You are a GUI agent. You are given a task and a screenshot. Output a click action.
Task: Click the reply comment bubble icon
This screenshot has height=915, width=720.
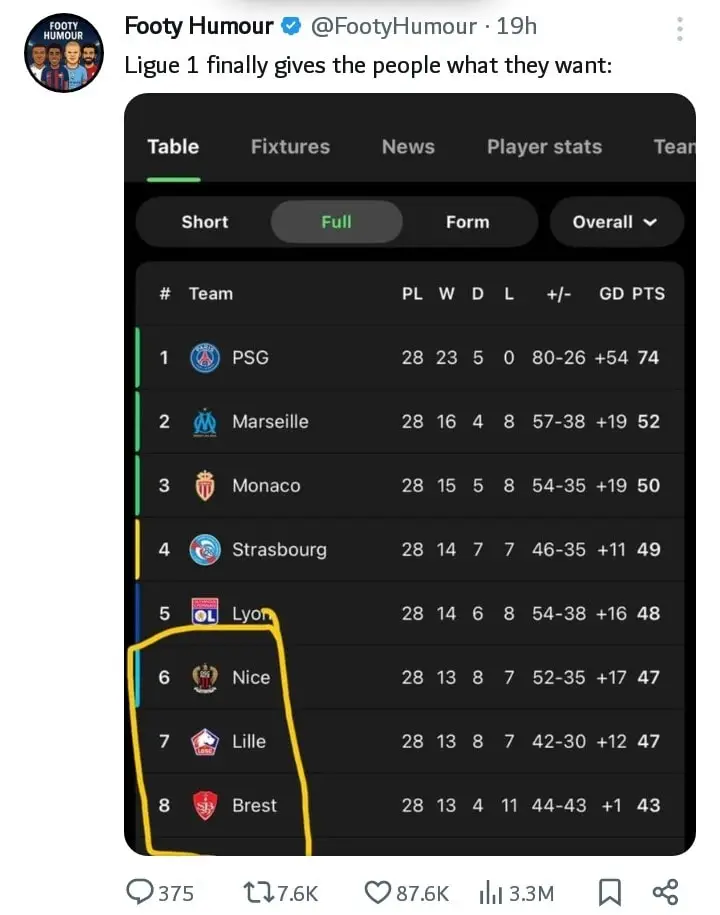(x=140, y=892)
